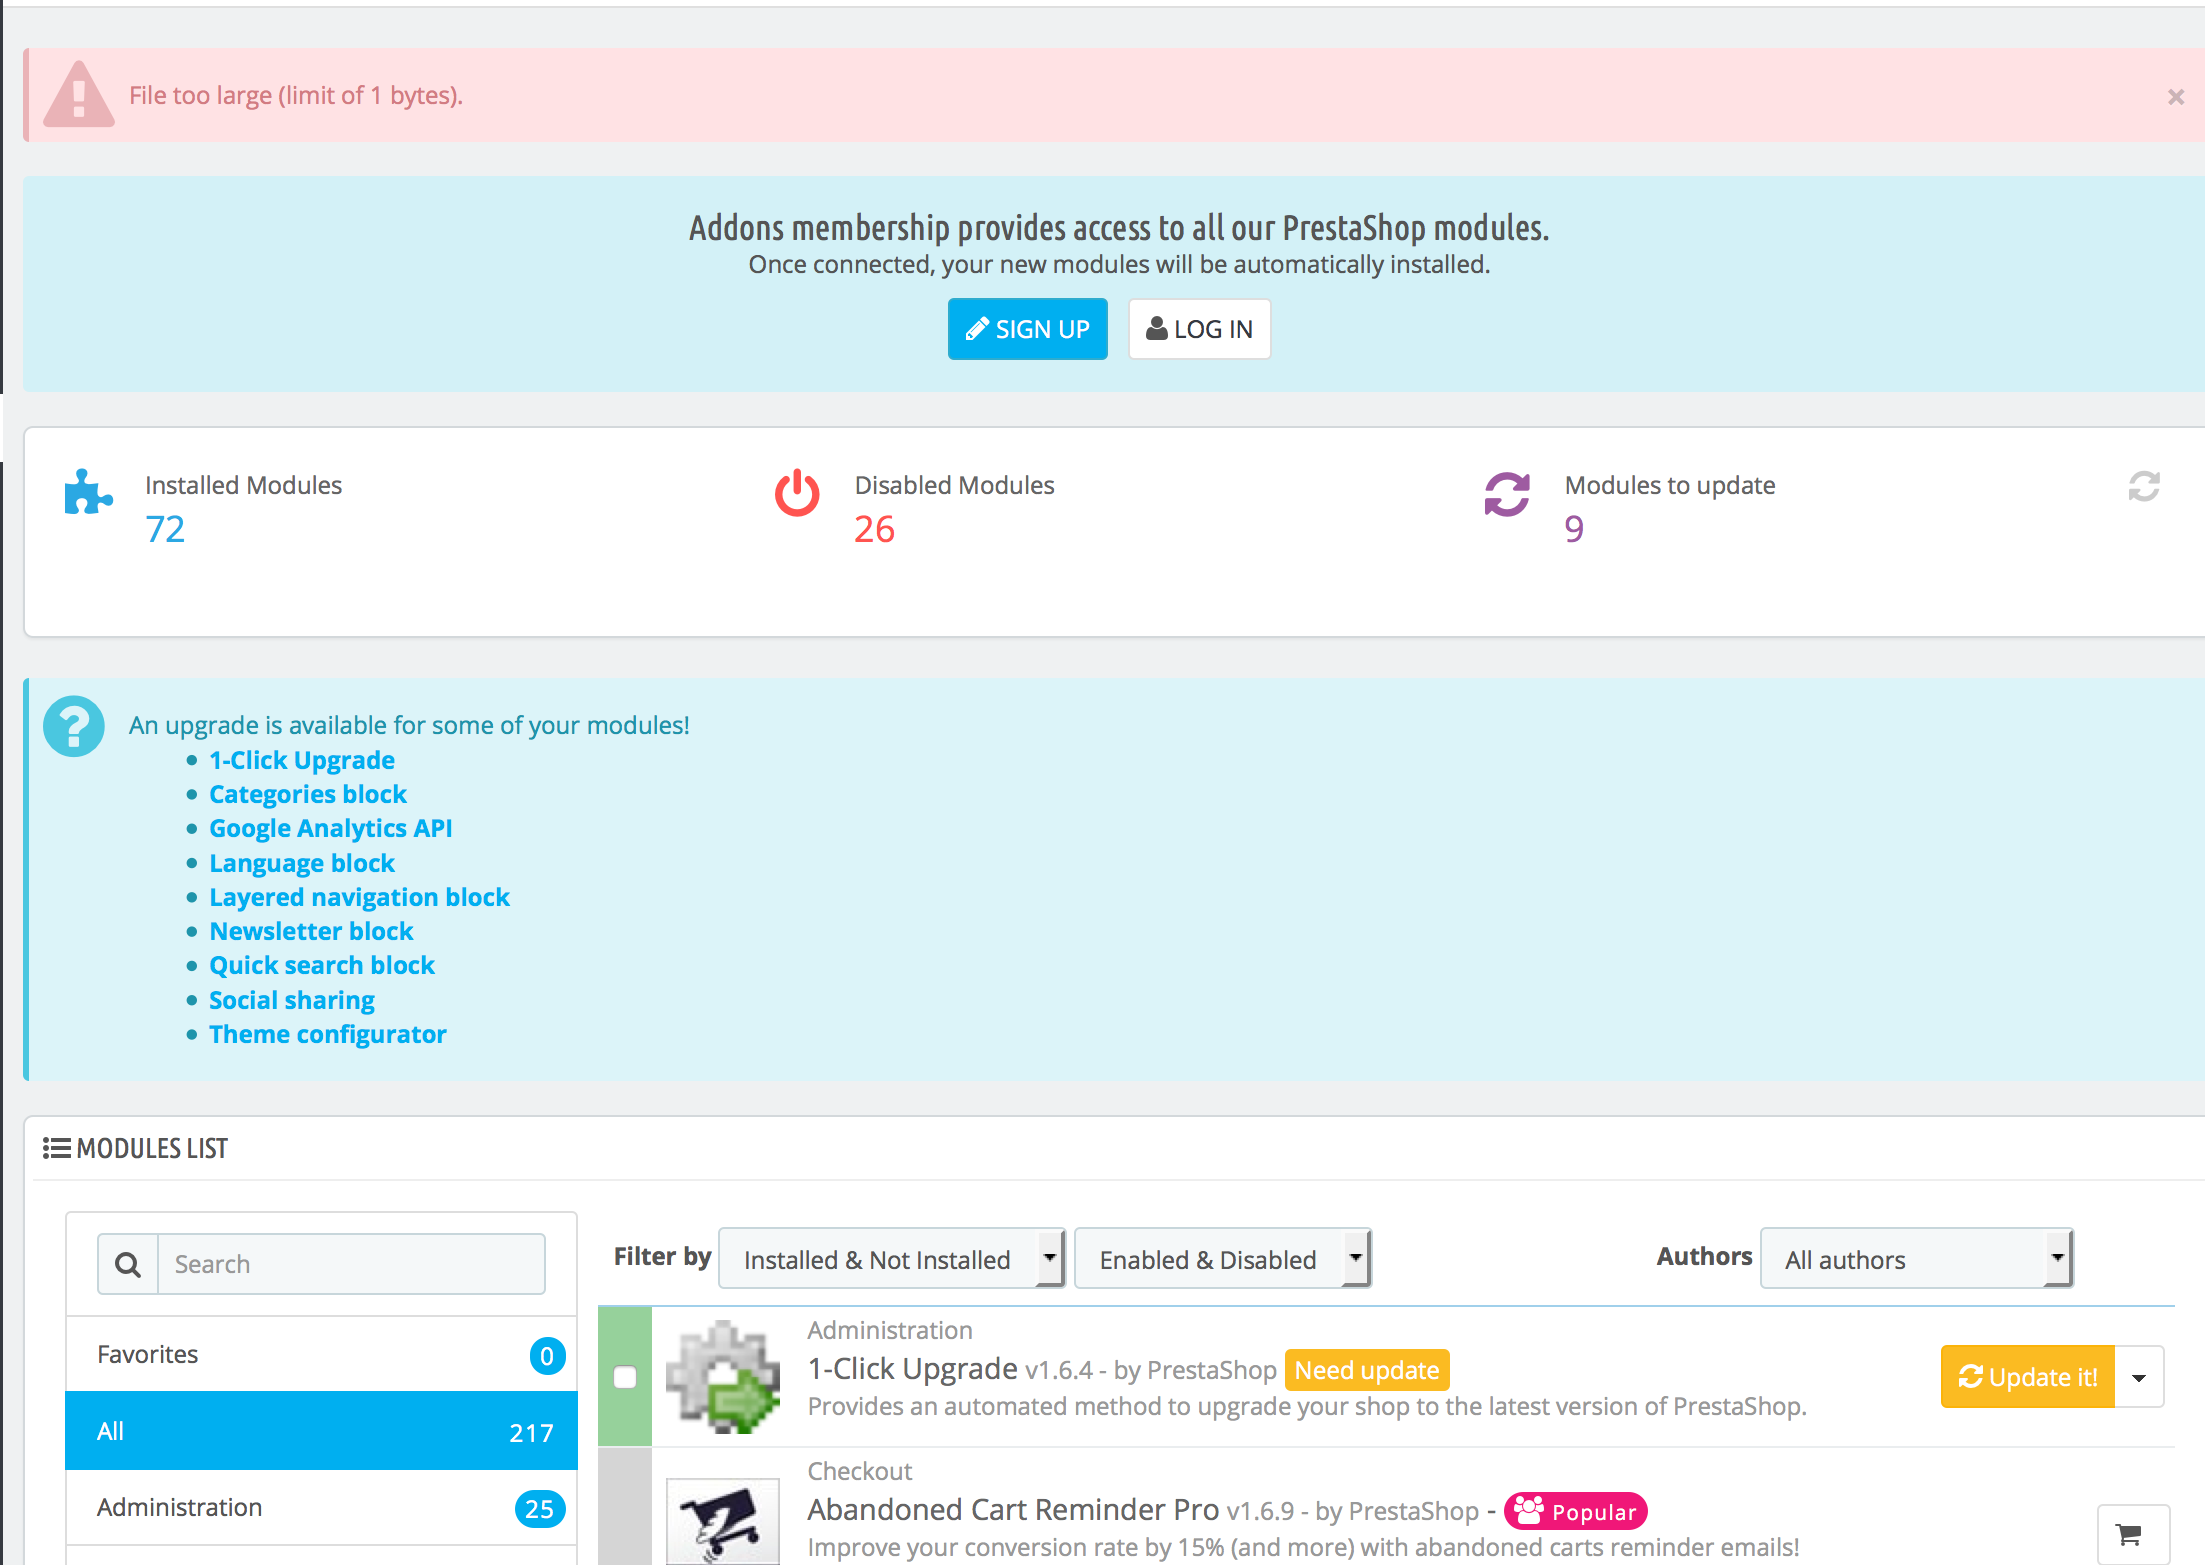Click the SIGN UP button
Image resolution: width=2205 pixels, height=1565 pixels.
pos(1027,329)
